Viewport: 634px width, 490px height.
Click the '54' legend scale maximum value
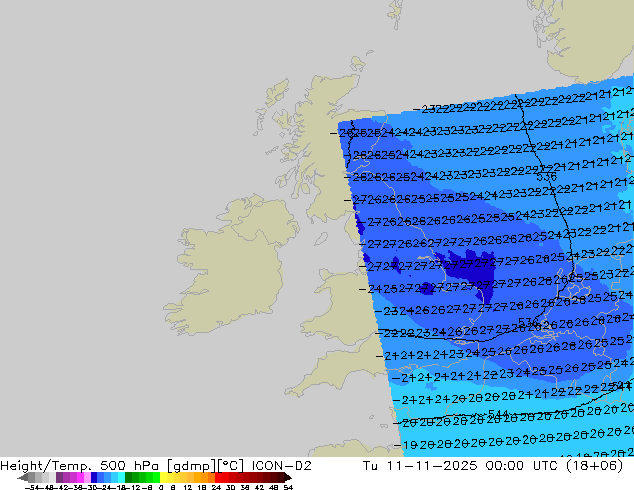pyautogui.click(x=288, y=487)
